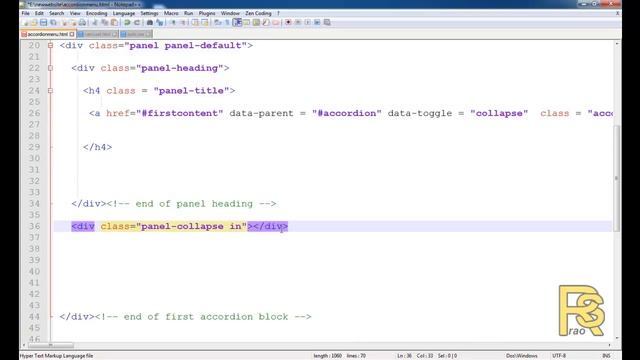
Task: Click the Close document toolbar icon
Action: 63,22
